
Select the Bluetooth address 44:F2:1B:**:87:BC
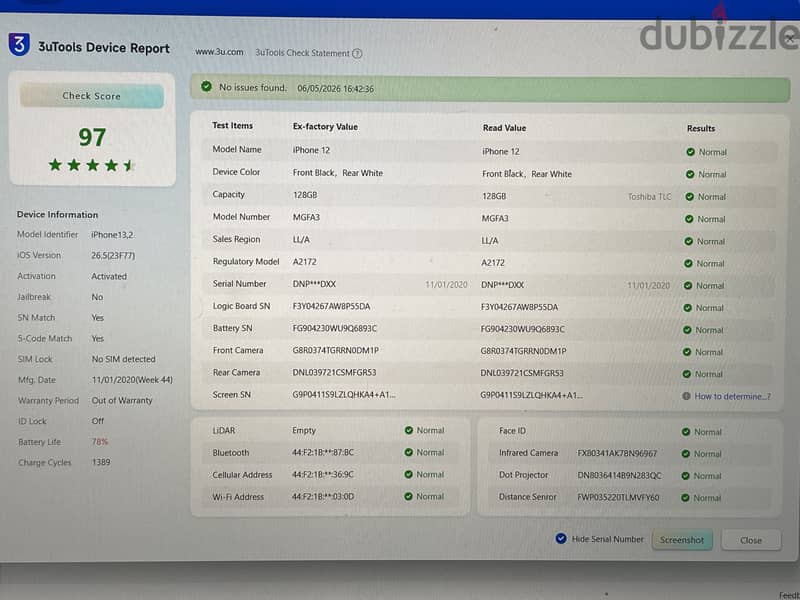pos(323,453)
